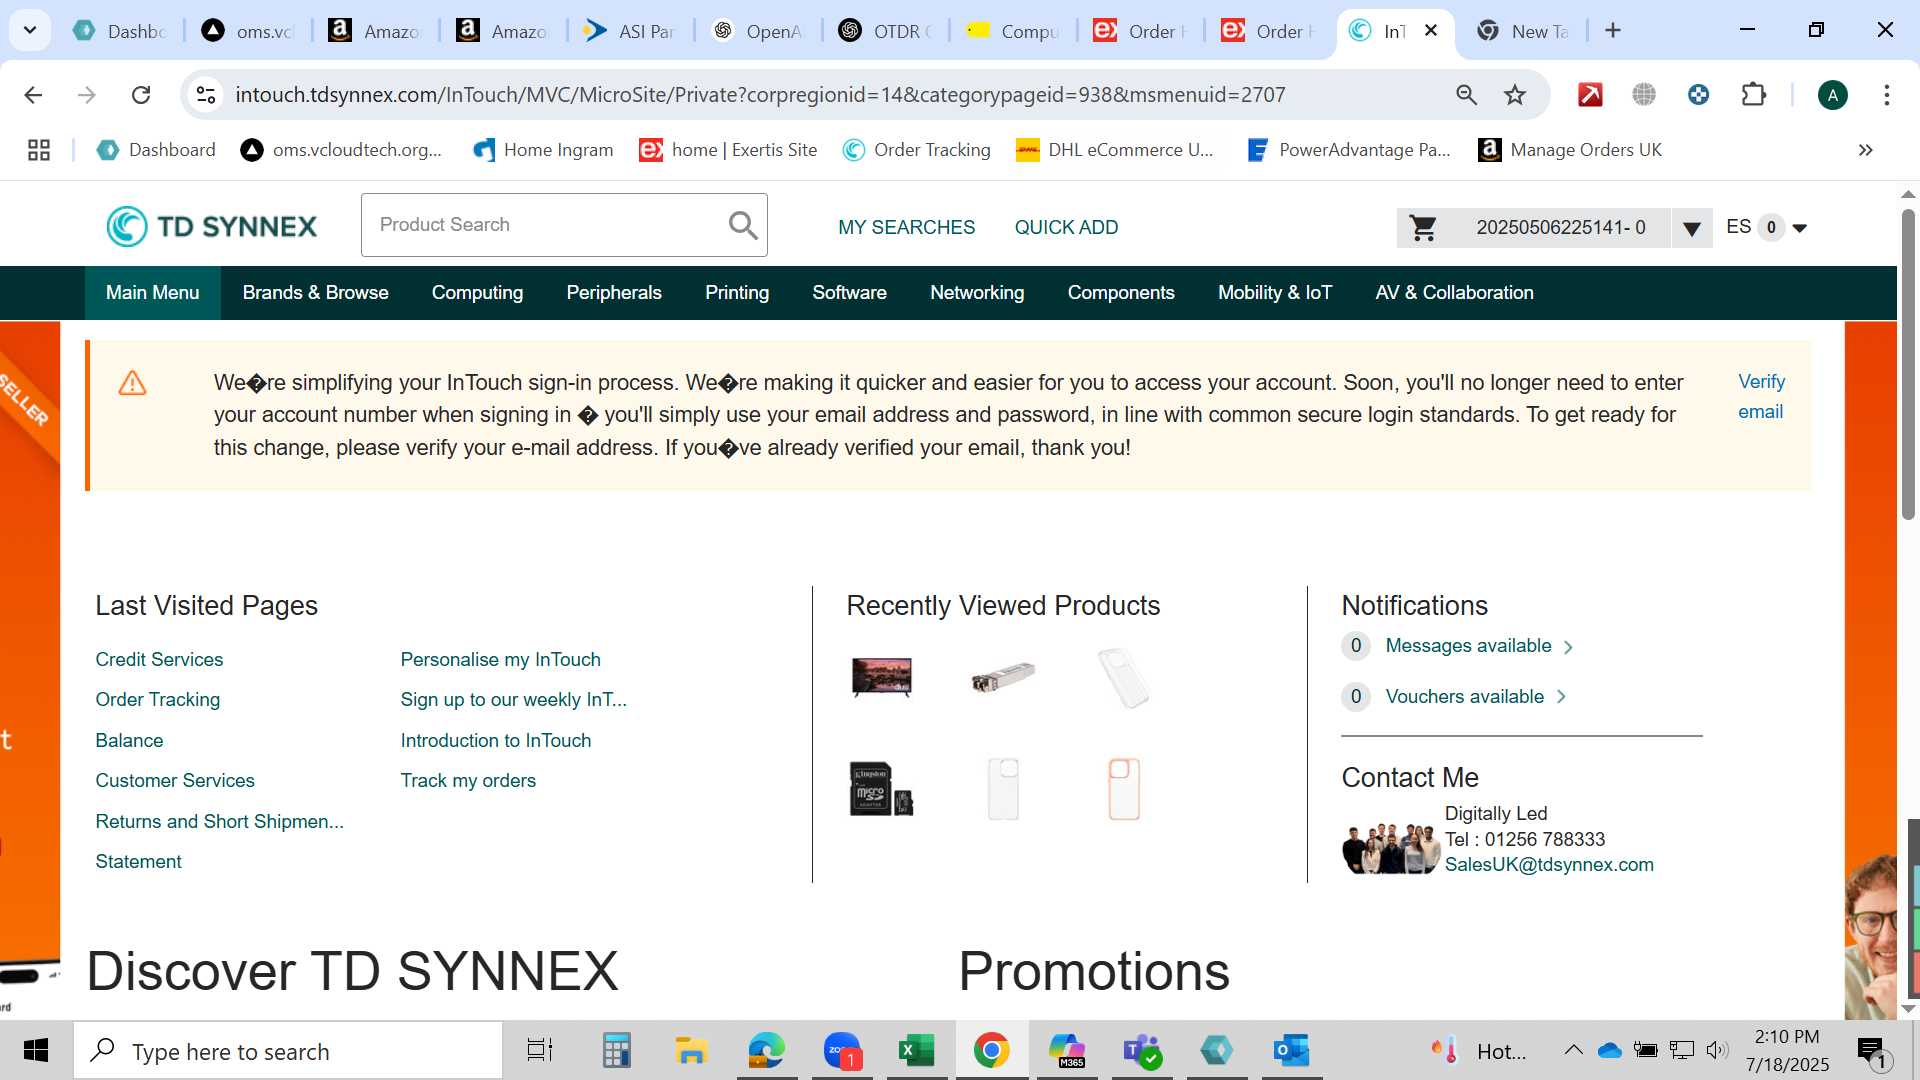The height and width of the screenshot is (1080, 1920).
Task: Open DHL eCommerce bookmark
Action: (x=1113, y=150)
